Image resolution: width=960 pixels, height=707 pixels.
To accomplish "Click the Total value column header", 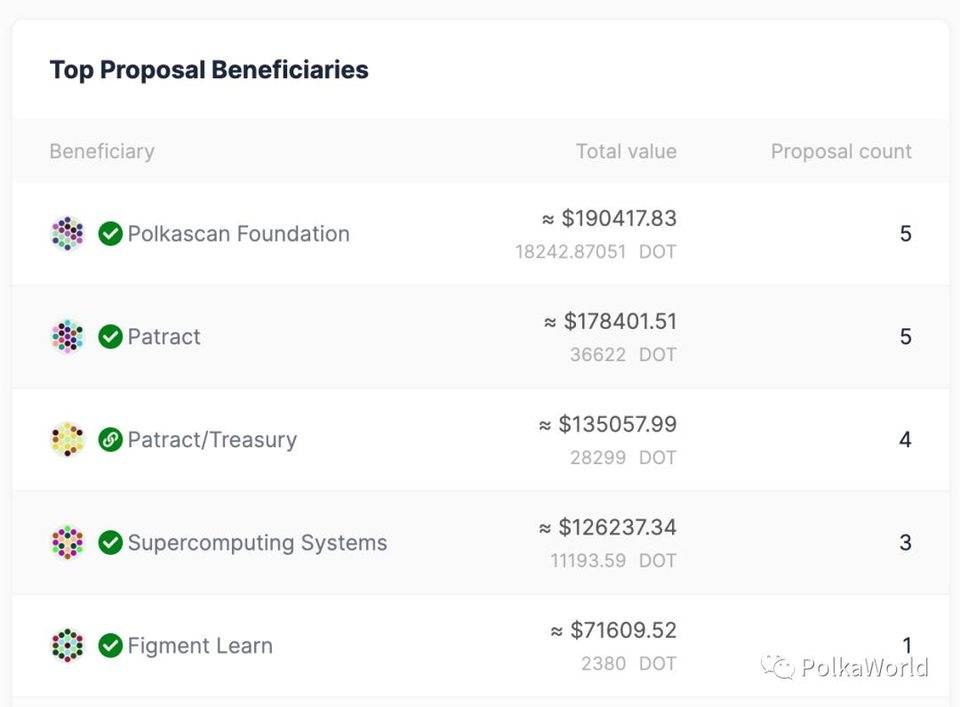I will point(626,152).
